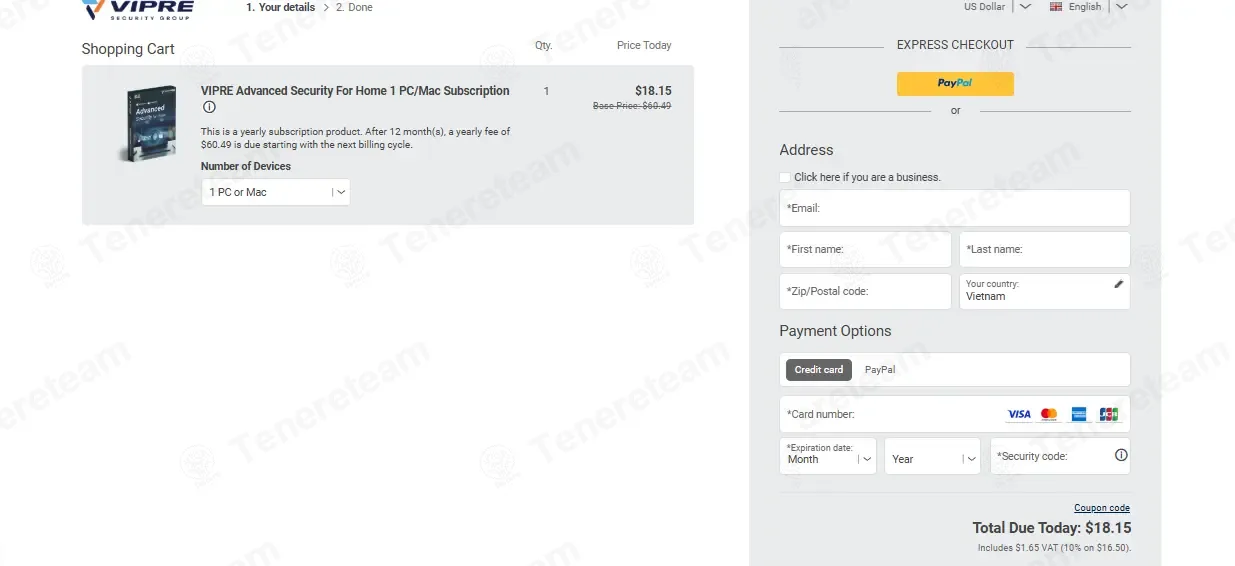
Task: Click the Shopping Cart heading
Action: pos(128,49)
